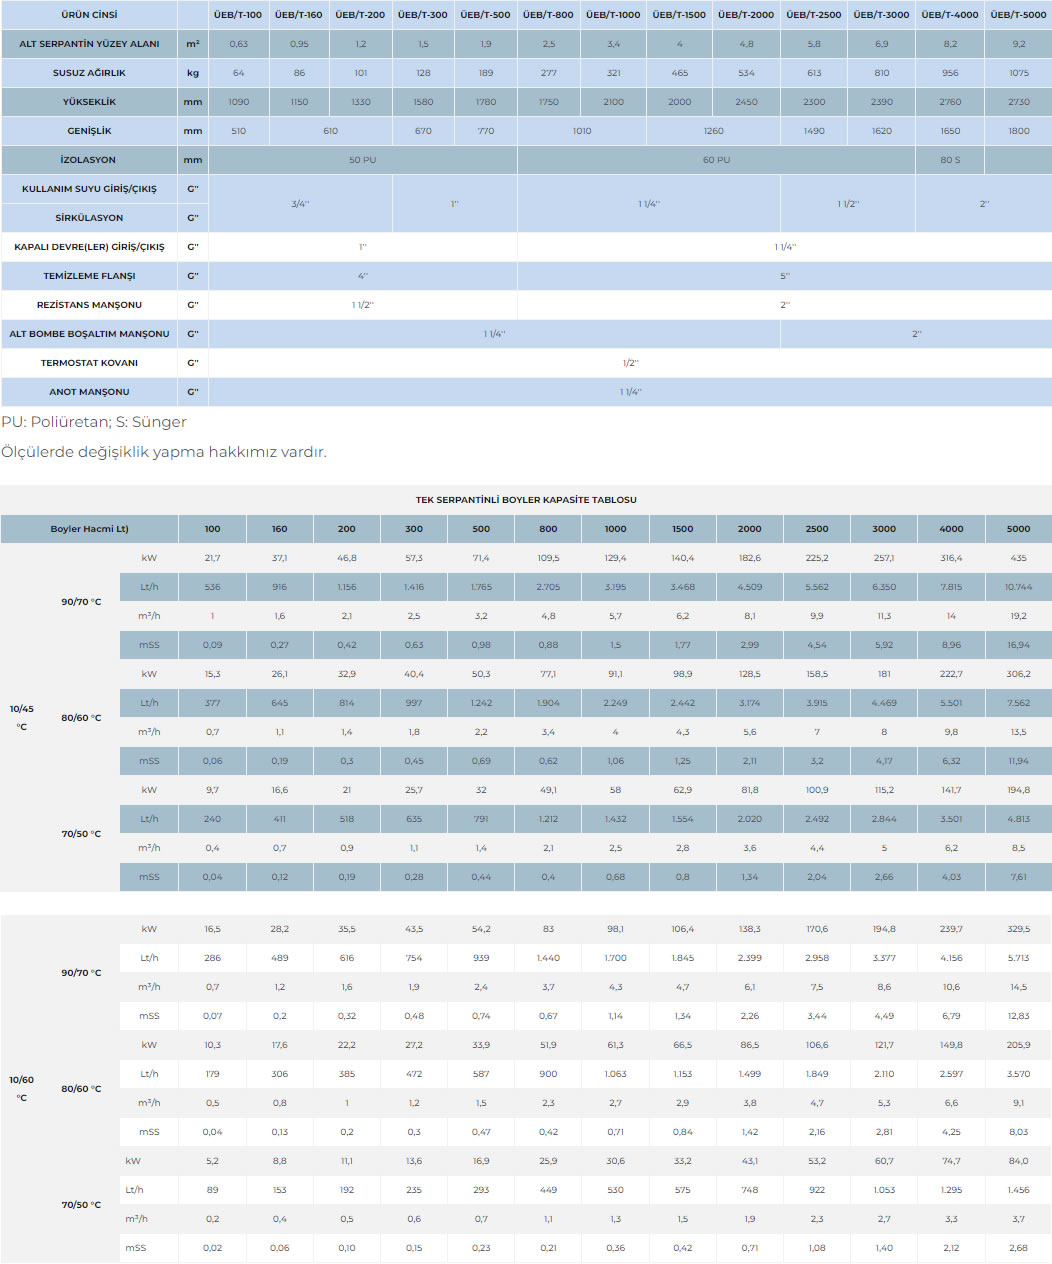Click the ÜEB/T-100 column header

[238, 15]
